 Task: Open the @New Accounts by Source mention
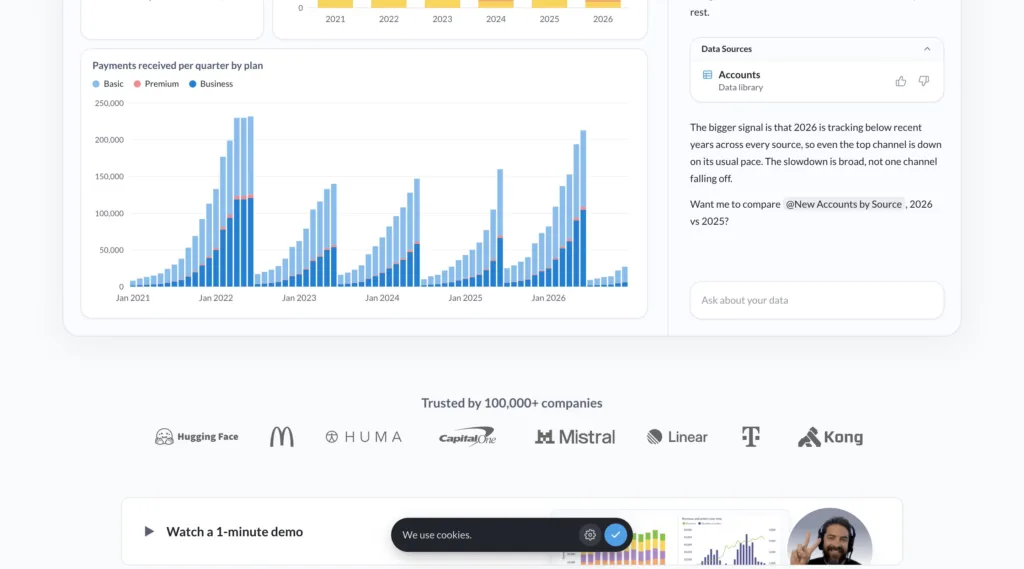pos(843,204)
